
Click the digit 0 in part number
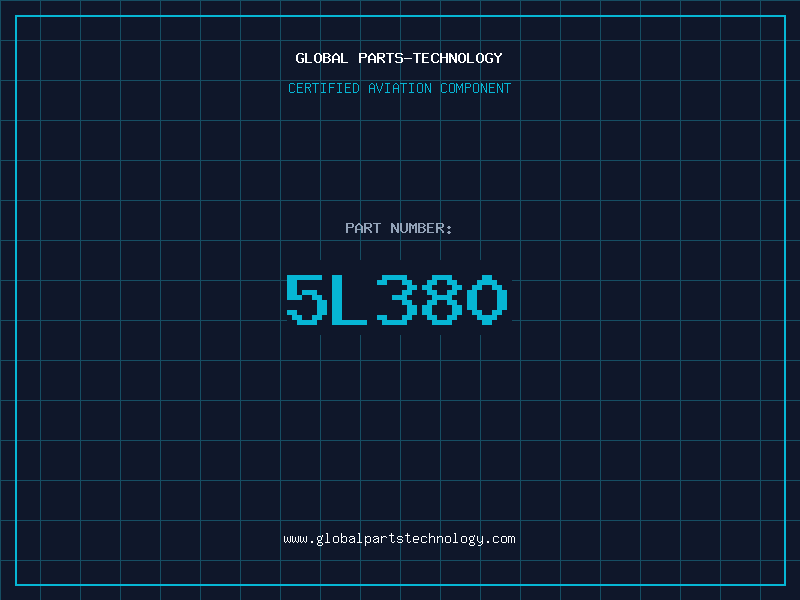click(487, 299)
